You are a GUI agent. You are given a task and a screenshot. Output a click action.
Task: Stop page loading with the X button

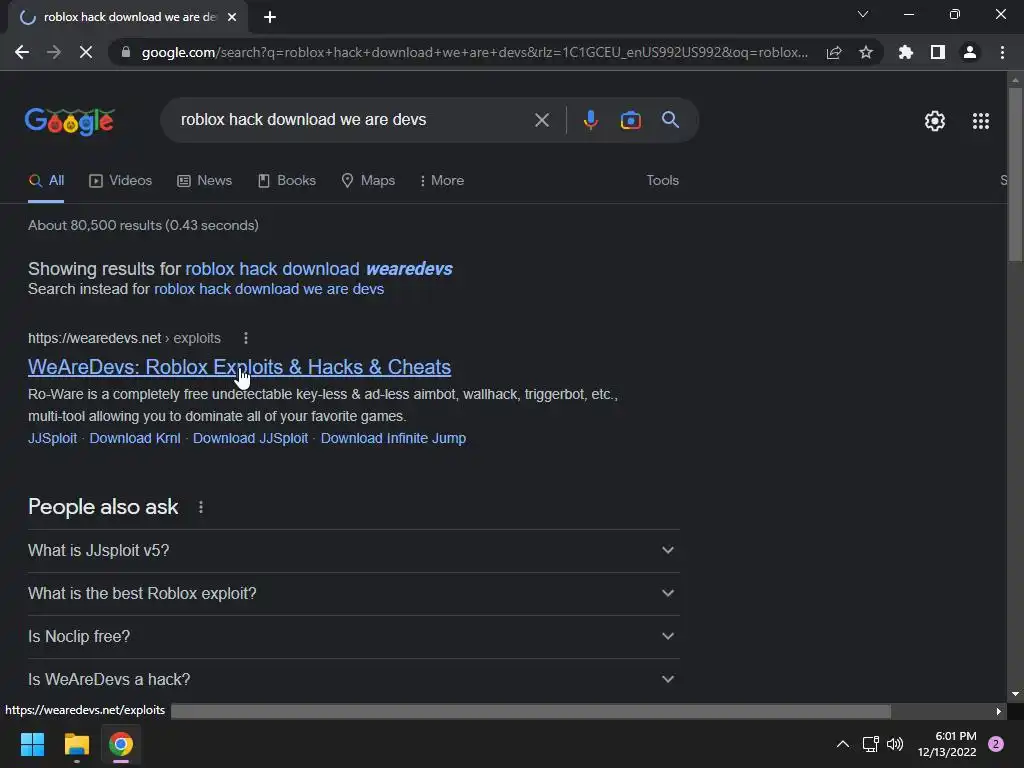click(x=86, y=52)
